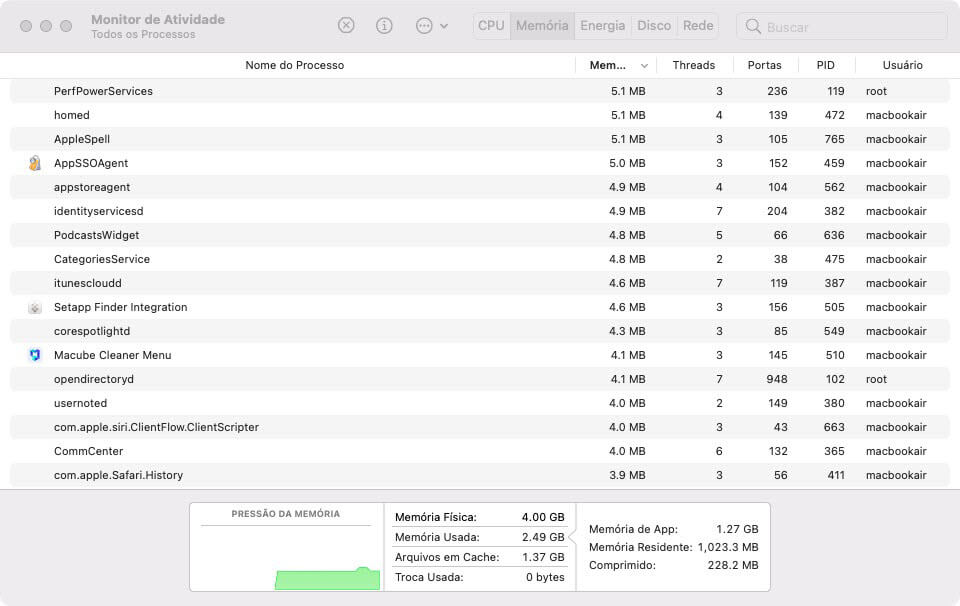Screen dimensions: 960x606
Task: Click Memória de App 1.27 GB value
Action: coord(737,529)
